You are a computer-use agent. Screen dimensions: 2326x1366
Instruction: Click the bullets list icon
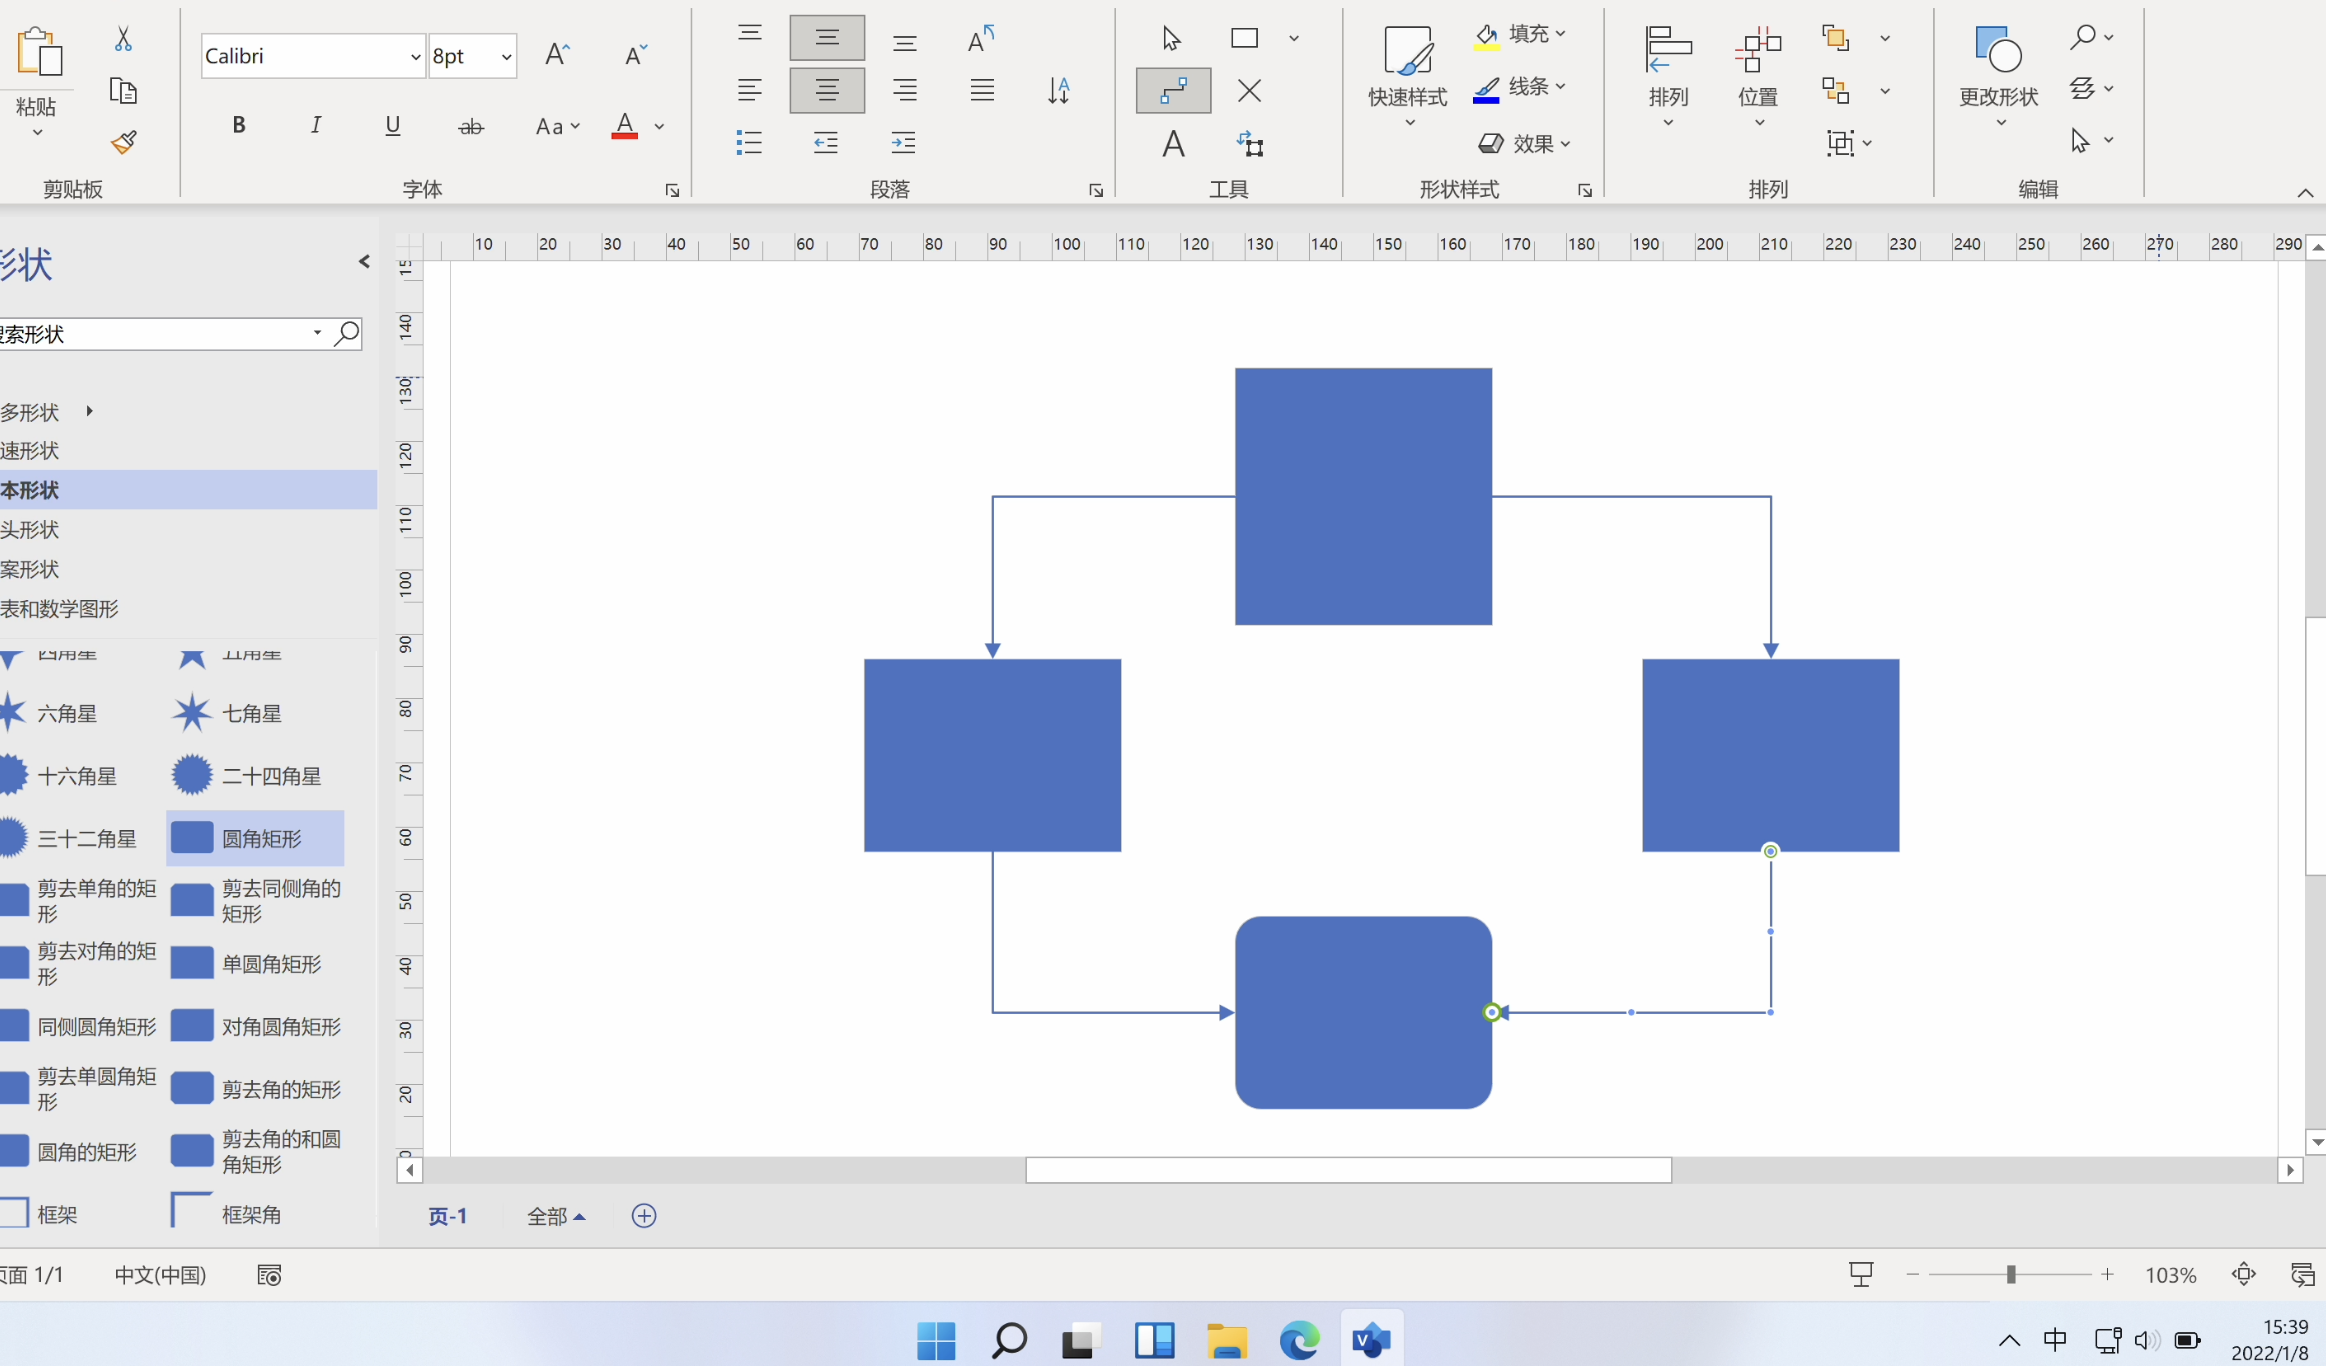pos(750,142)
